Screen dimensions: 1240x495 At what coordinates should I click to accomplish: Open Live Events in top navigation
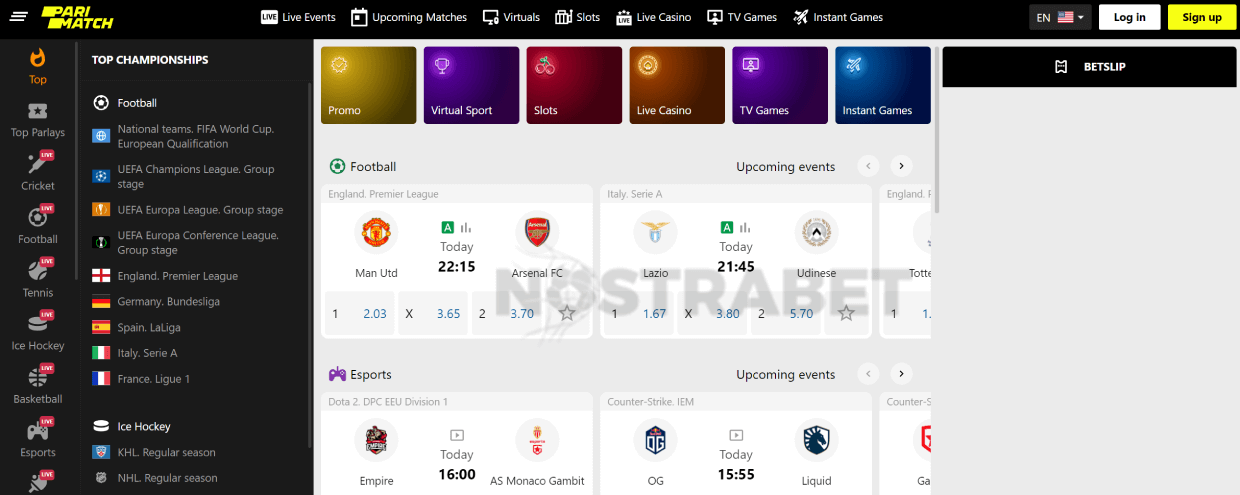(x=298, y=17)
